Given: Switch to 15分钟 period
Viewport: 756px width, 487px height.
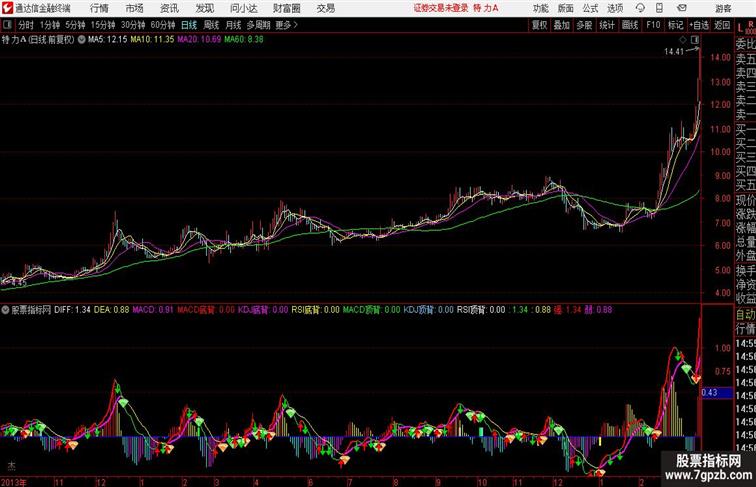Looking at the screenshot, I should click(103, 25).
